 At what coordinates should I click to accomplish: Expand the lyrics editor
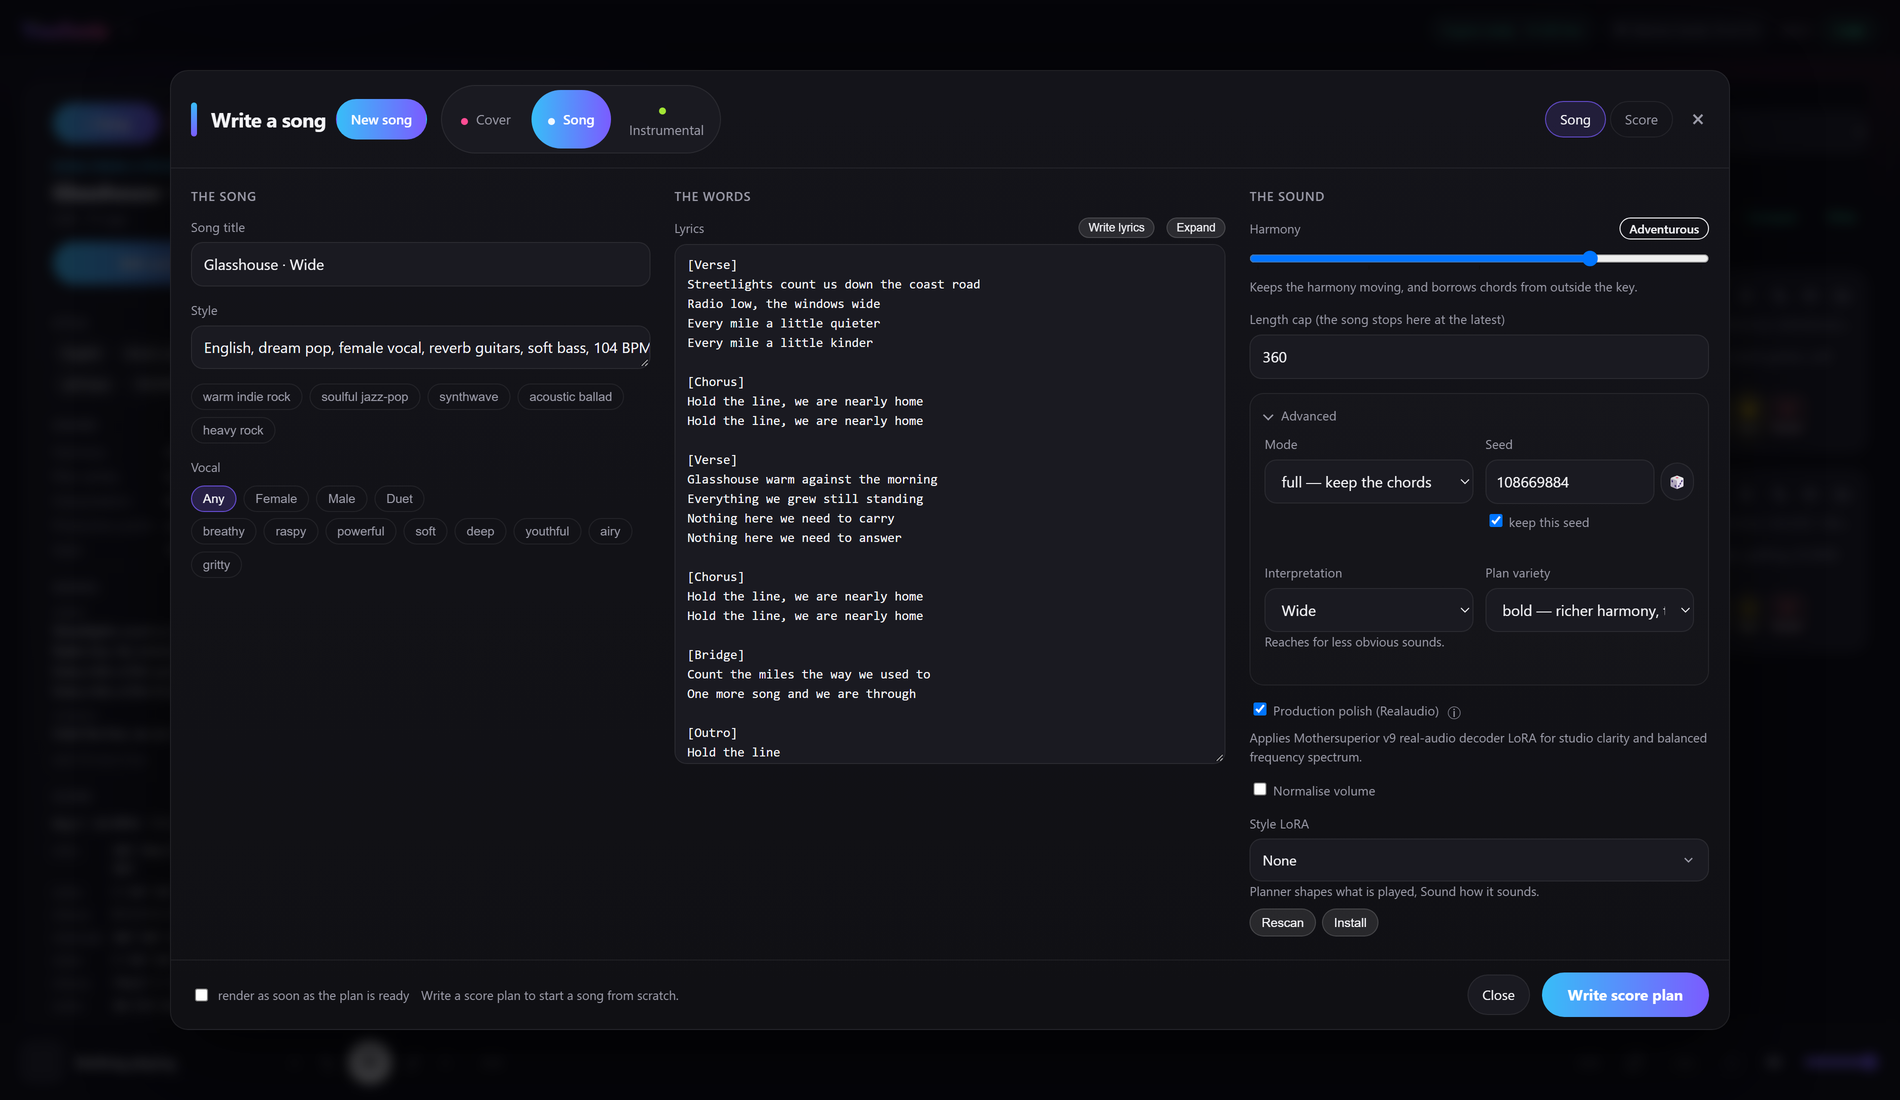[x=1195, y=228]
